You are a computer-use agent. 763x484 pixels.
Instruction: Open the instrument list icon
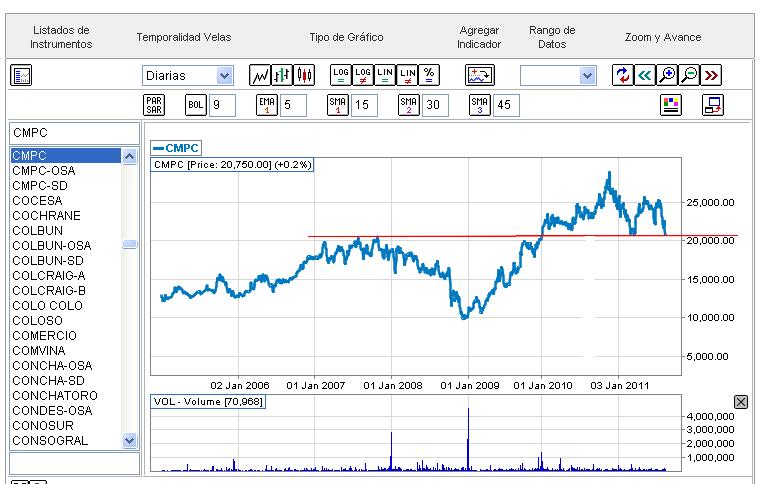tap(22, 75)
